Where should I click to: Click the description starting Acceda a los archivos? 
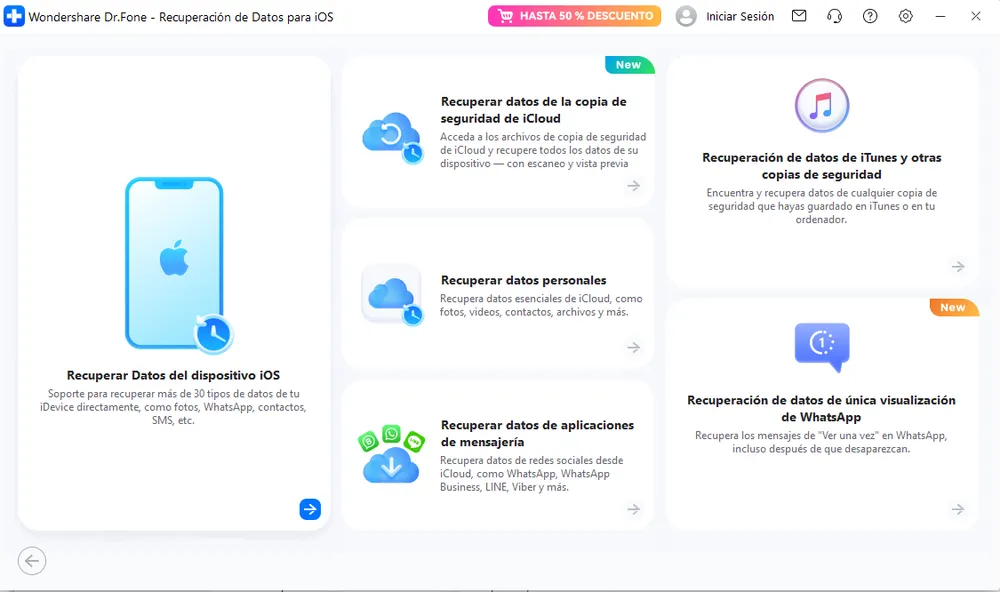click(543, 150)
